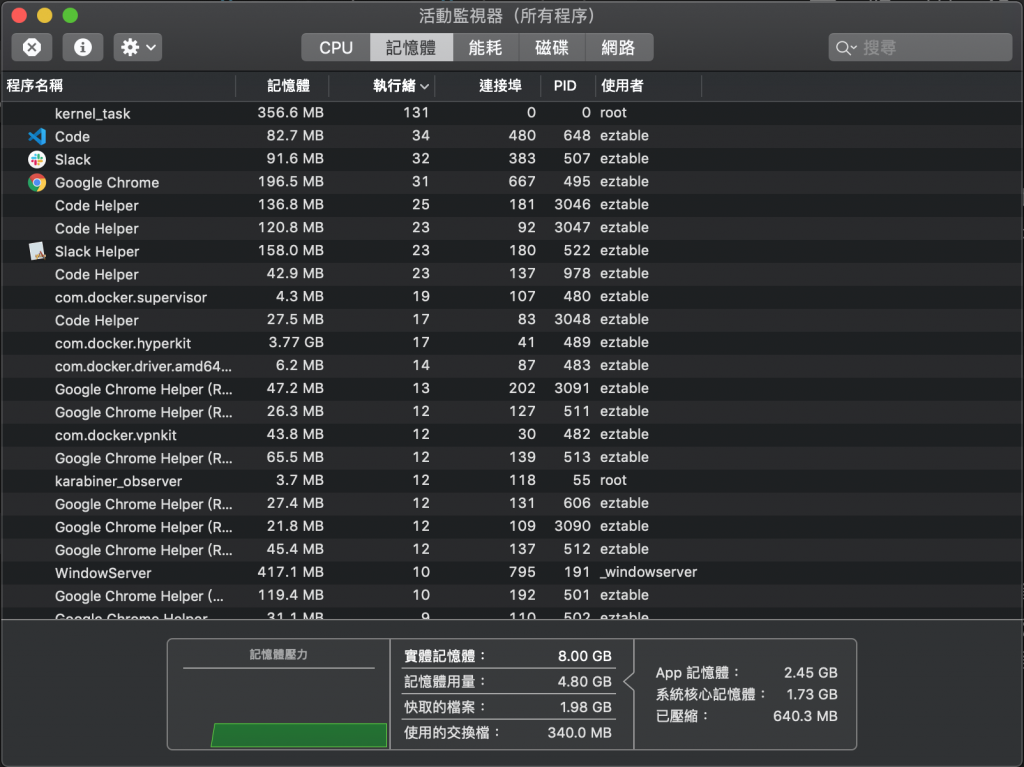
Task: Select Code Helper with PID 978
Action: pos(512,274)
